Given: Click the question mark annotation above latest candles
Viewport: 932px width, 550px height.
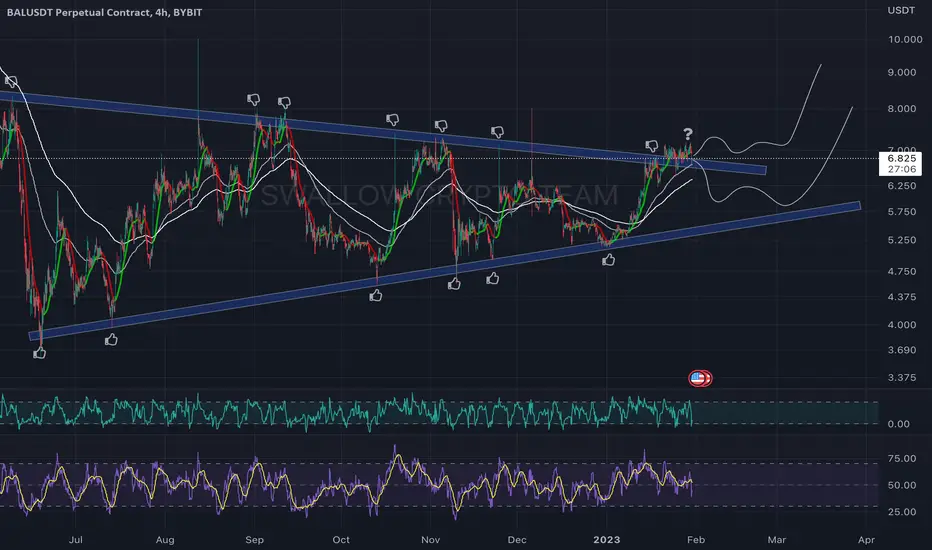Looking at the screenshot, I should [x=688, y=133].
